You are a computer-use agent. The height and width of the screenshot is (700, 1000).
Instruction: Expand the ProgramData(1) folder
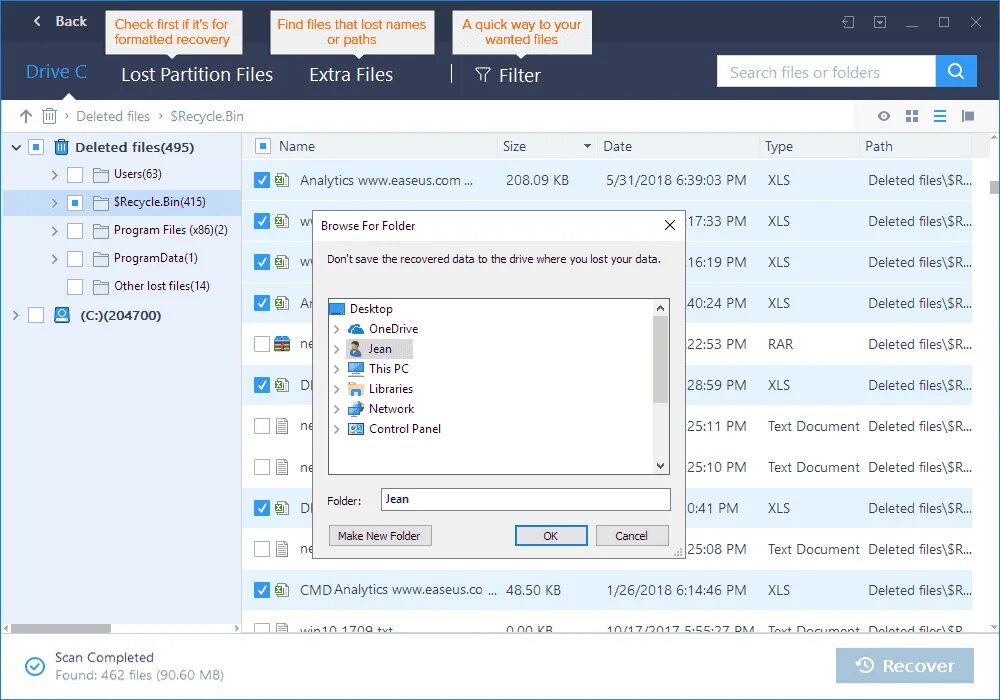pos(54,259)
